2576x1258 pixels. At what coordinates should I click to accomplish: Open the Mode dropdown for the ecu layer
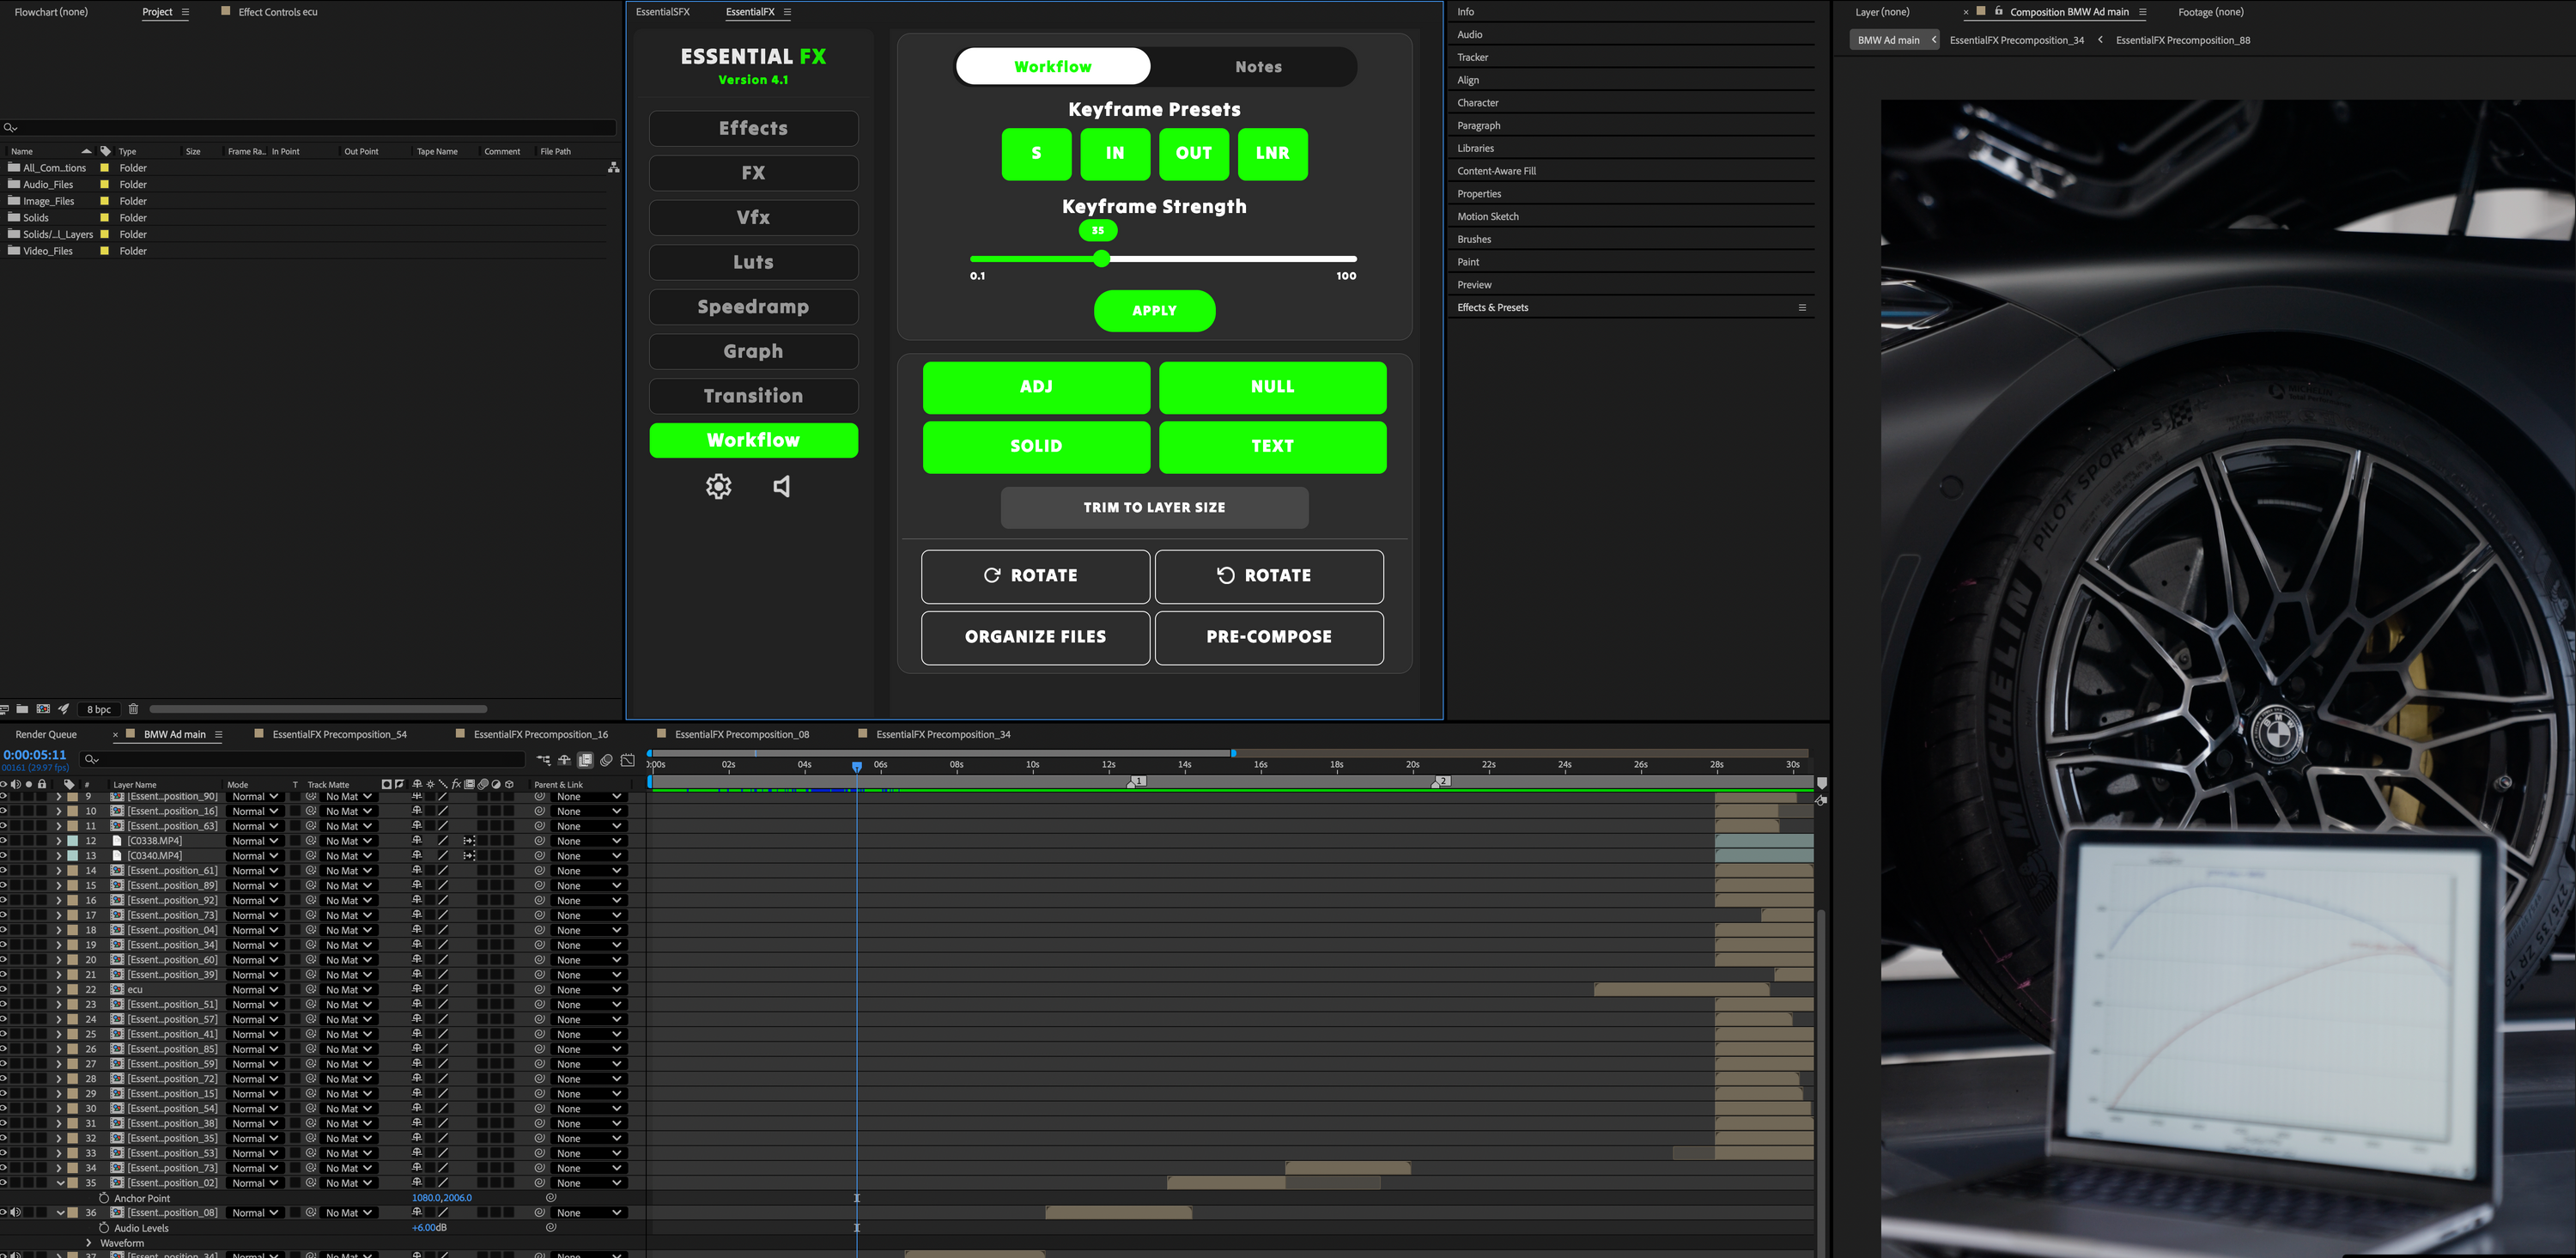tap(255, 989)
